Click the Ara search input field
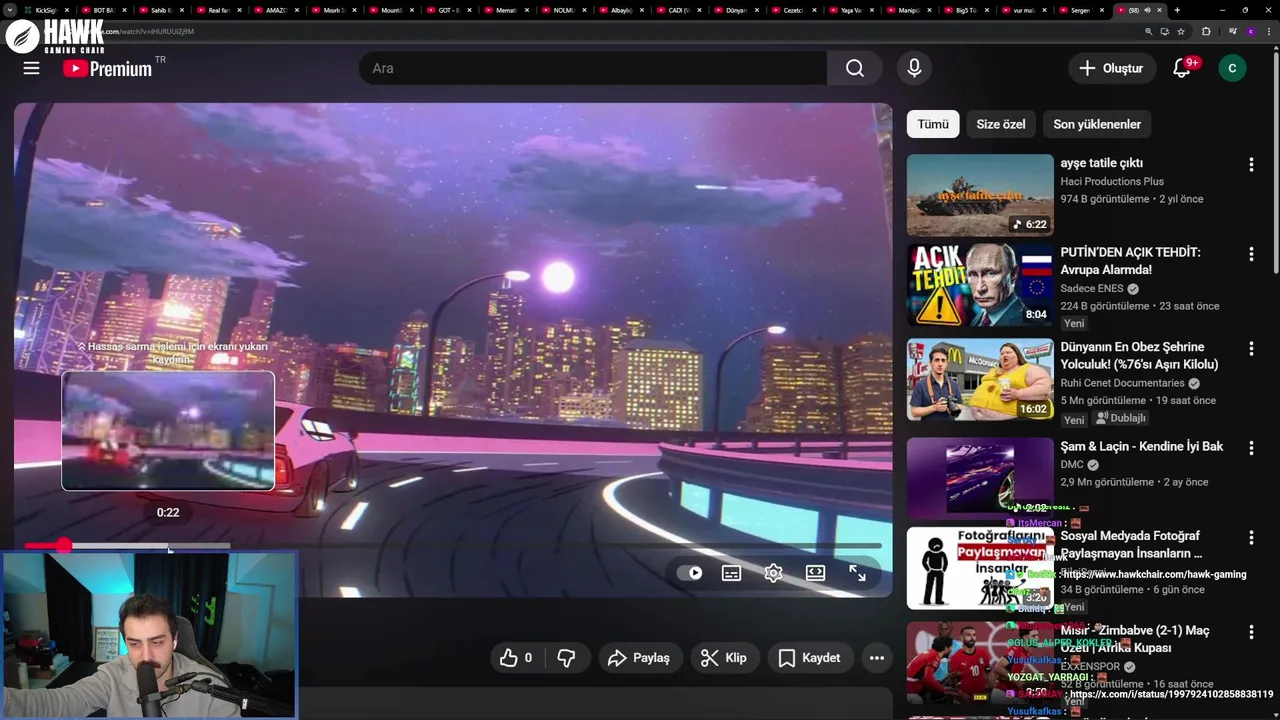1280x720 pixels. [x=593, y=68]
